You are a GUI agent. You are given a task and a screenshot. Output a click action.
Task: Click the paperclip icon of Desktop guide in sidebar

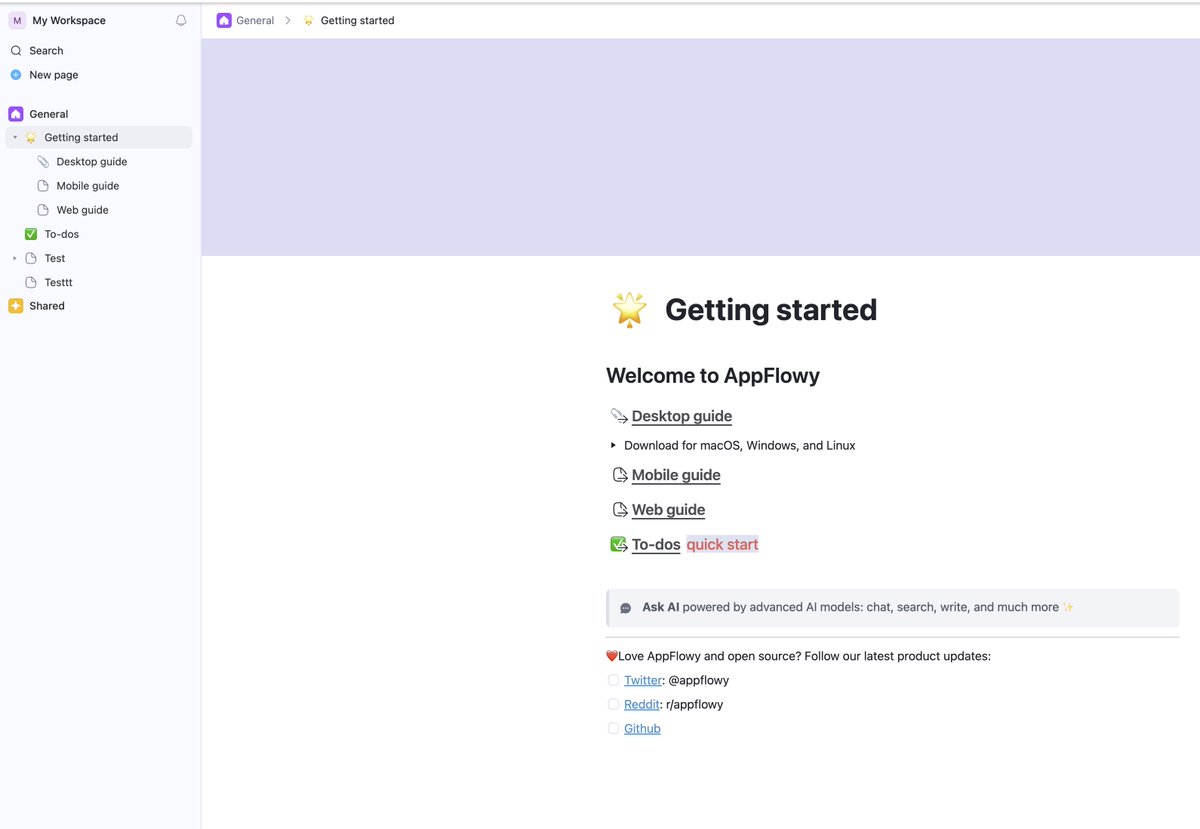(x=43, y=162)
